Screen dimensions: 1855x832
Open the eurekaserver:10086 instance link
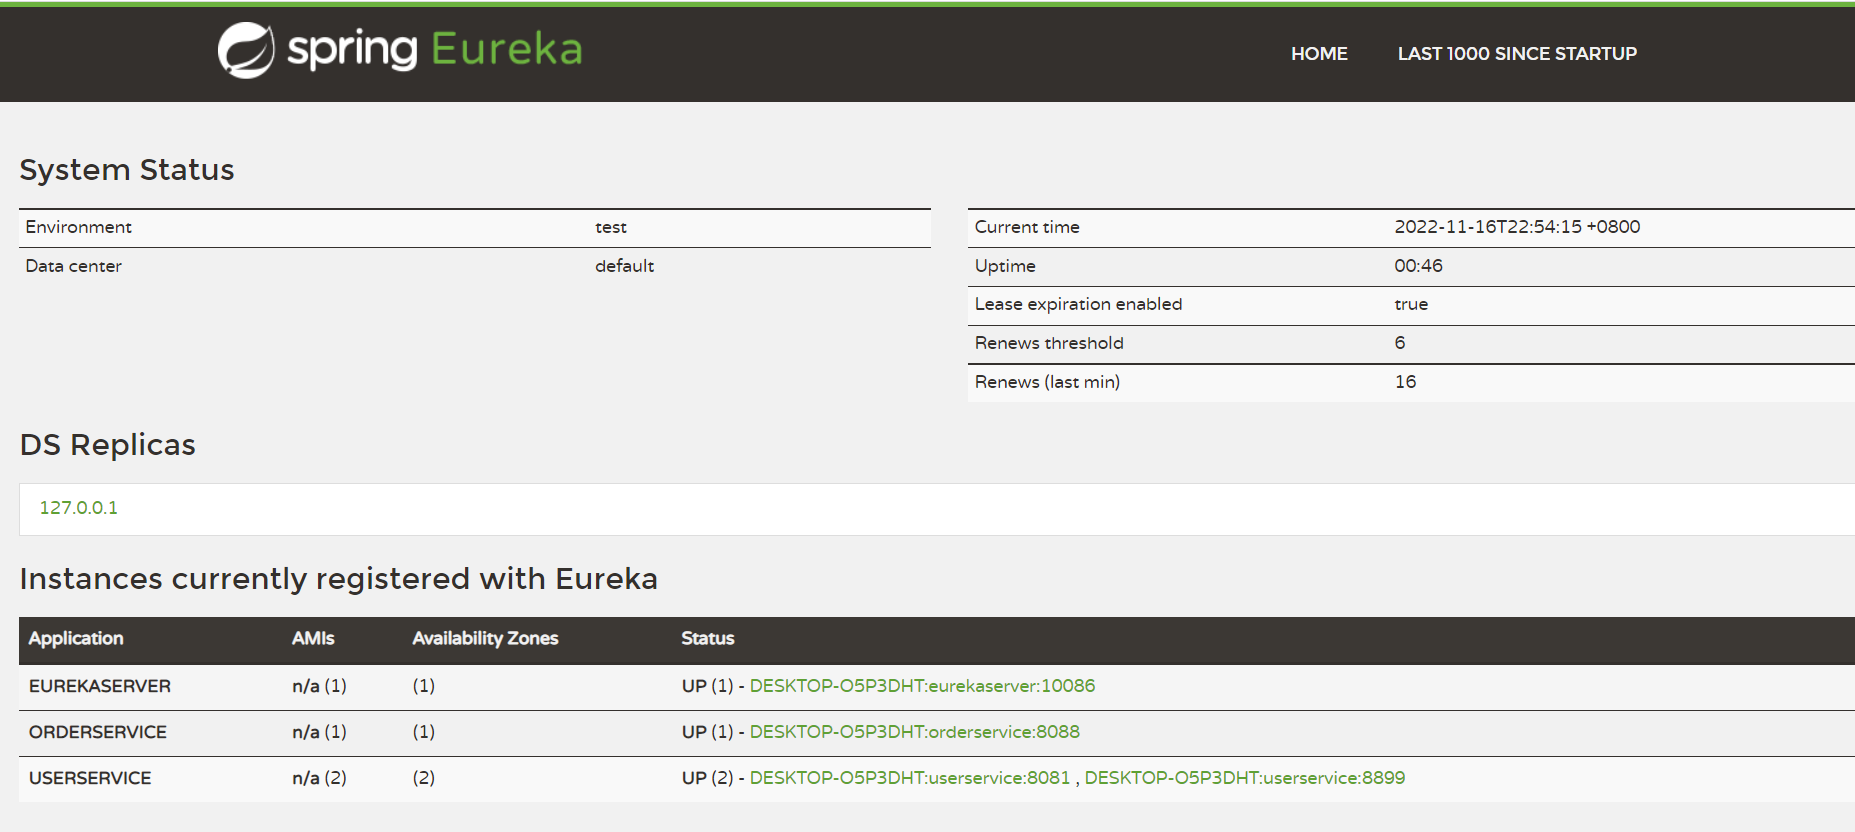click(922, 686)
